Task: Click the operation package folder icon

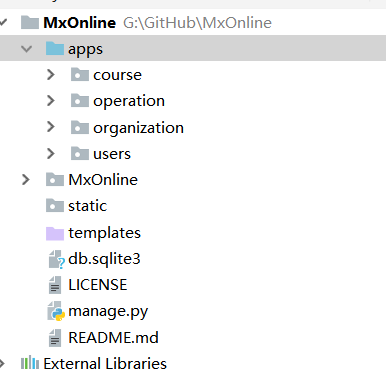Action: tap(80, 101)
